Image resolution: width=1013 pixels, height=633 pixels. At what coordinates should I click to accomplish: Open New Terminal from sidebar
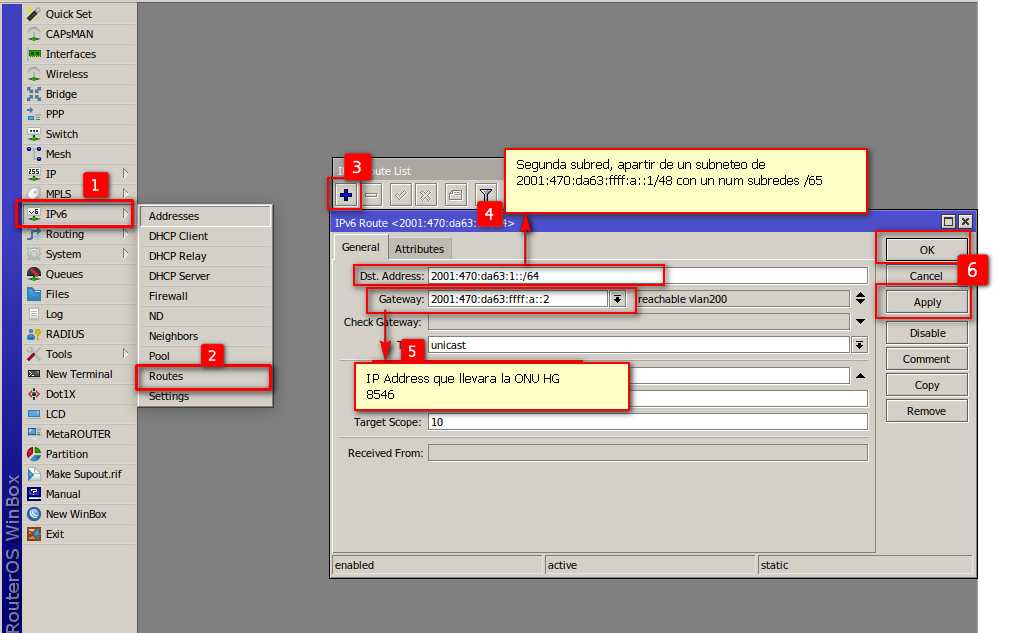[x=78, y=374]
